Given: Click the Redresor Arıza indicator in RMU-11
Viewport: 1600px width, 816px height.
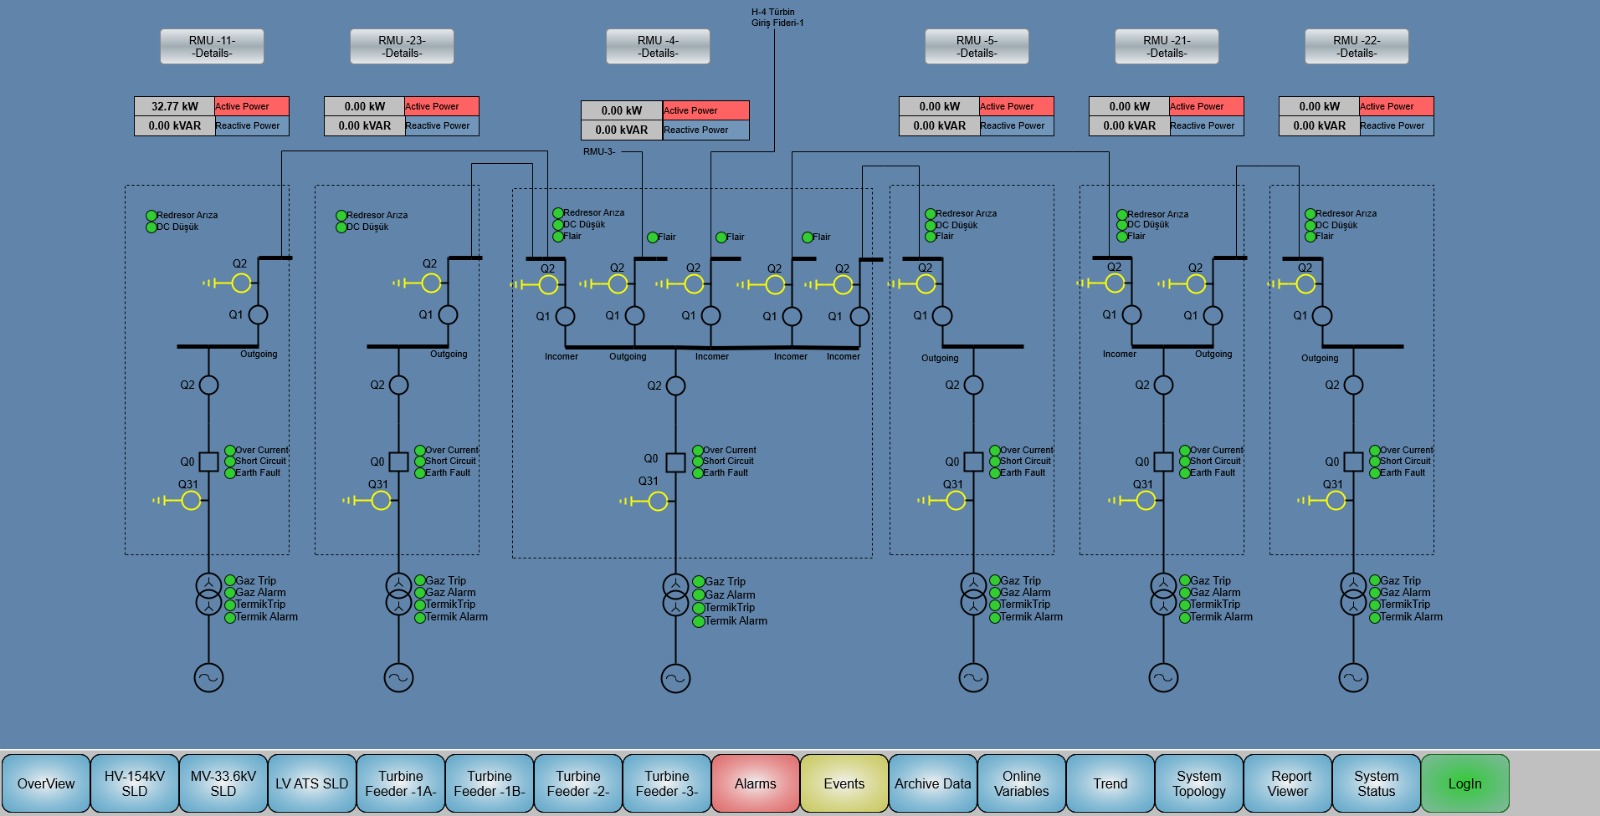Looking at the screenshot, I should (152, 216).
